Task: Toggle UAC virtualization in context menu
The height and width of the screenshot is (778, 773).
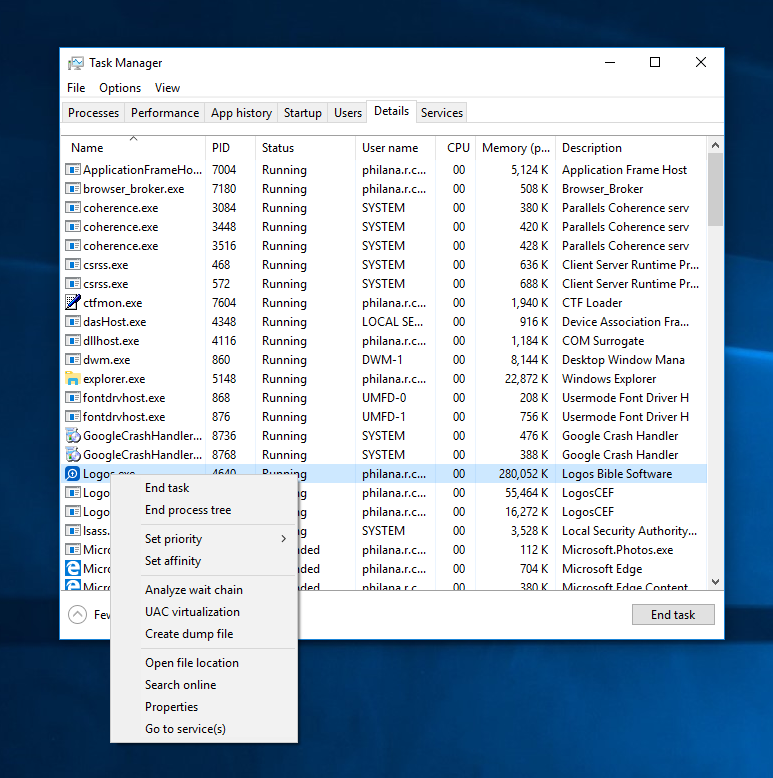Action: click(x=204, y=612)
